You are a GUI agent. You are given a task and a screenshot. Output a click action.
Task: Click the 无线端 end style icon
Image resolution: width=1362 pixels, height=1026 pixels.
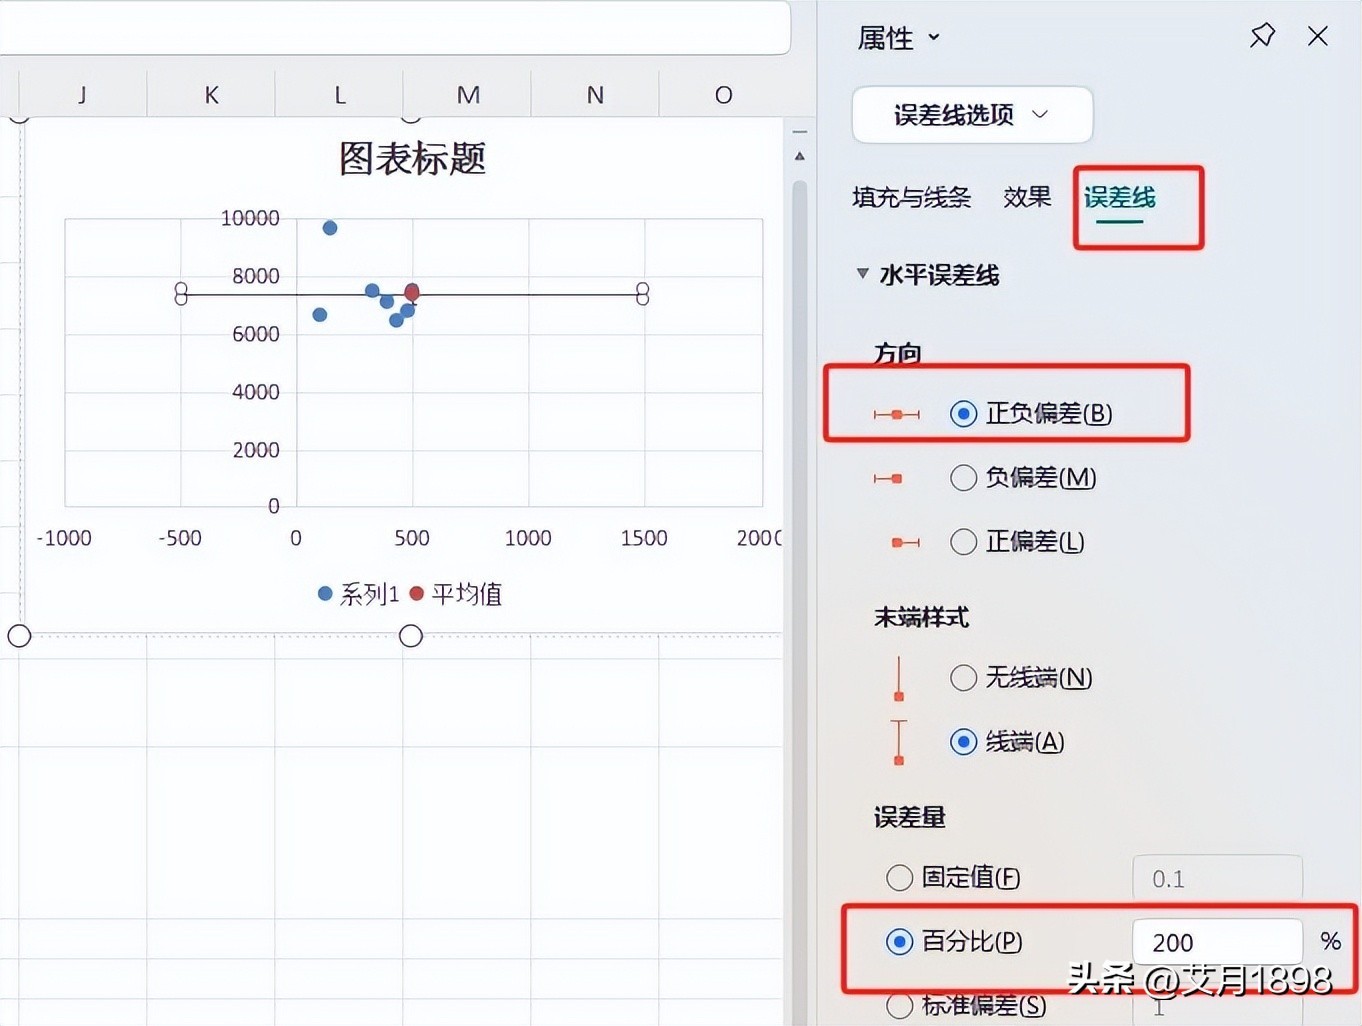click(899, 678)
